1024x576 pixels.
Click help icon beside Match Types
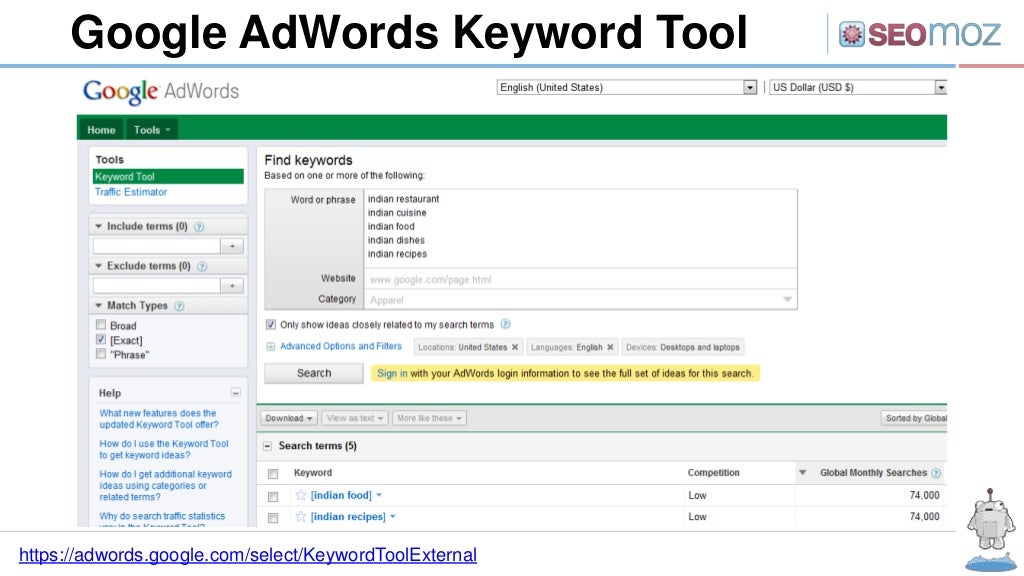[180, 306]
